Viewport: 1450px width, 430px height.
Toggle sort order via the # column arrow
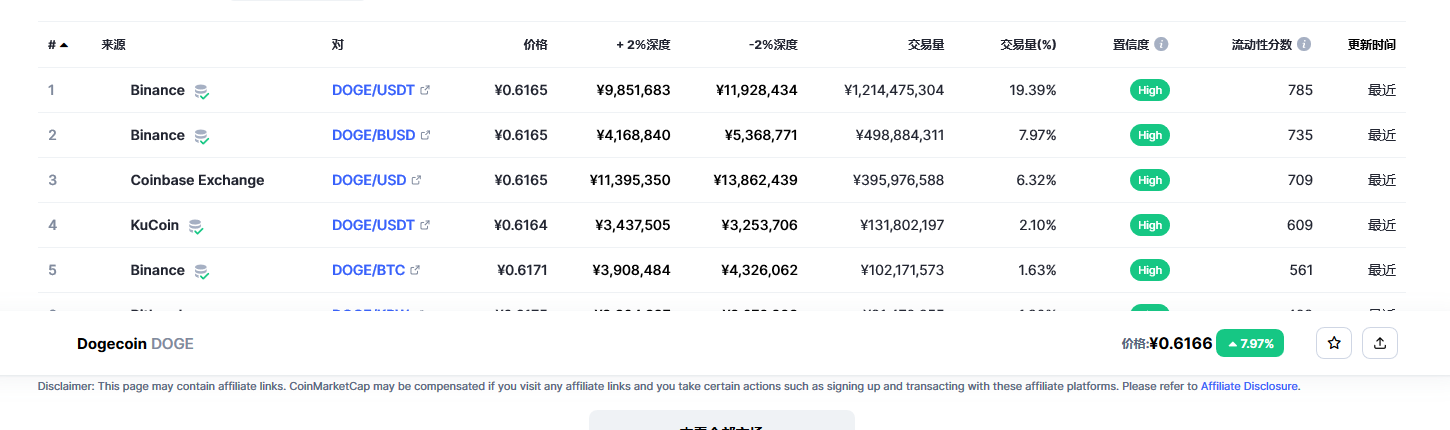point(64,45)
